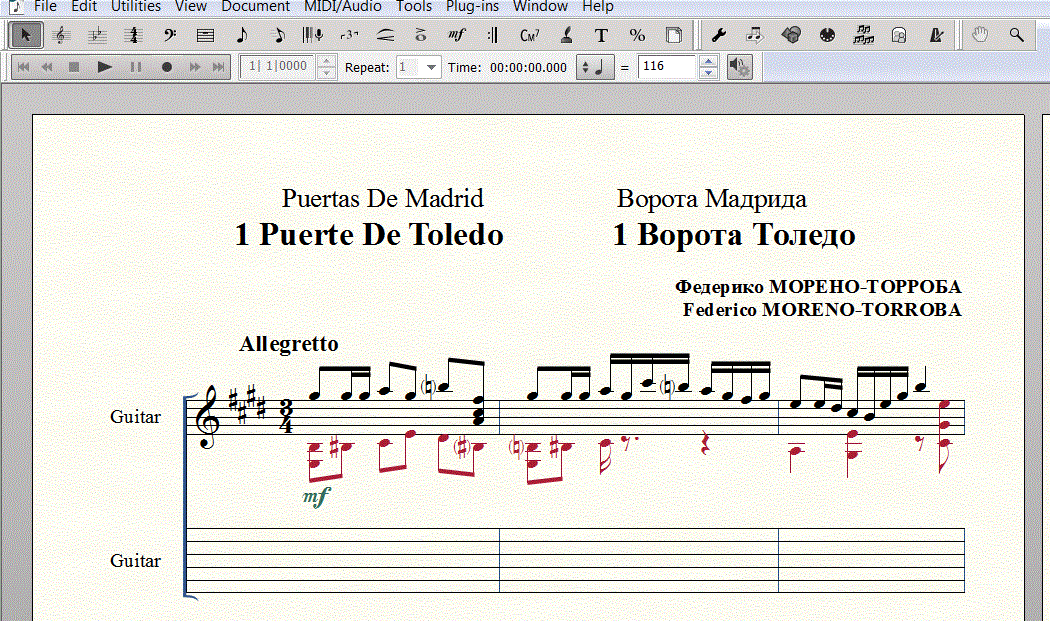The width and height of the screenshot is (1050, 621).
Task: Open the Resize percent tool
Action: click(638, 35)
